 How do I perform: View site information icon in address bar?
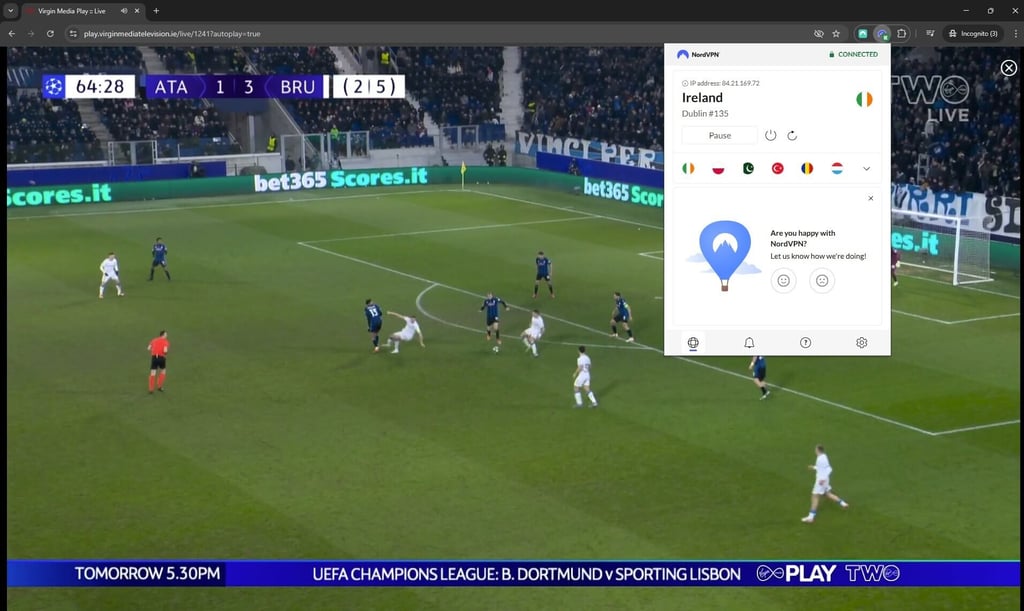click(73, 33)
